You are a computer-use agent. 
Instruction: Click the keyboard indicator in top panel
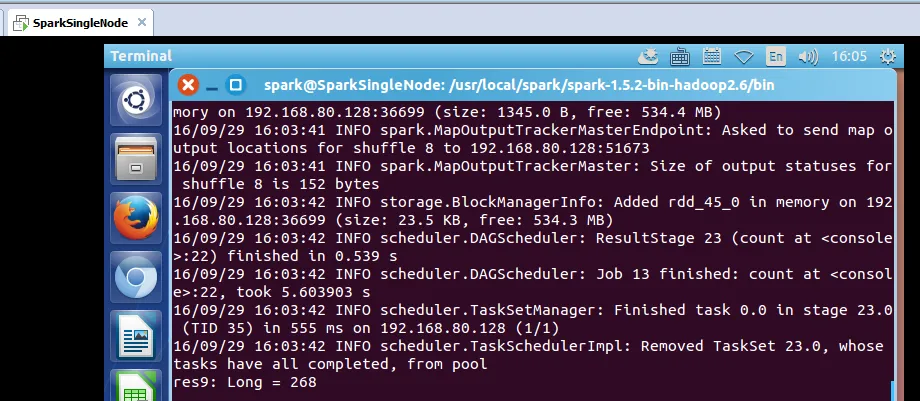(x=680, y=56)
